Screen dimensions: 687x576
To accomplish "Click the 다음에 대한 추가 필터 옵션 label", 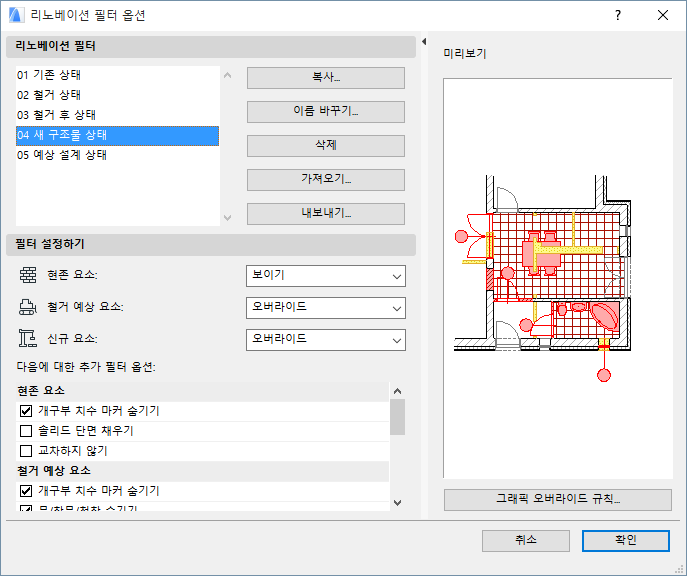I will (86, 367).
